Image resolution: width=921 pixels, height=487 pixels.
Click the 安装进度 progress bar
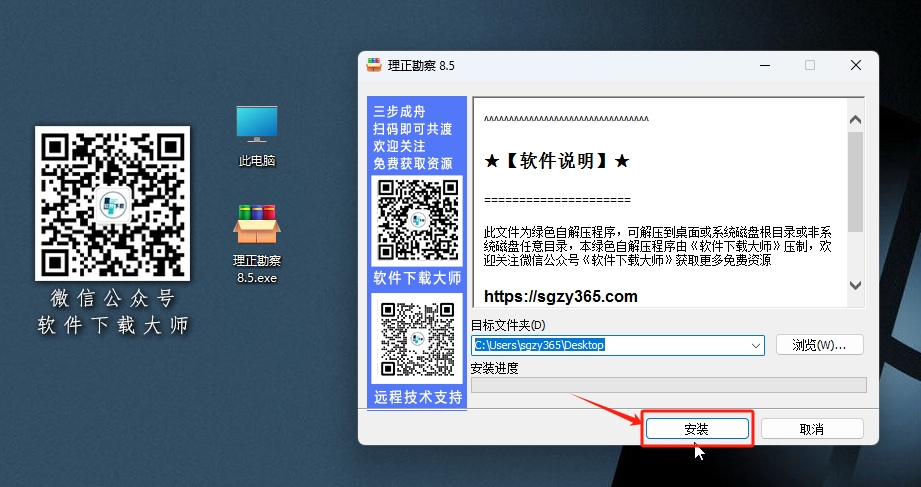[x=668, y=385]
